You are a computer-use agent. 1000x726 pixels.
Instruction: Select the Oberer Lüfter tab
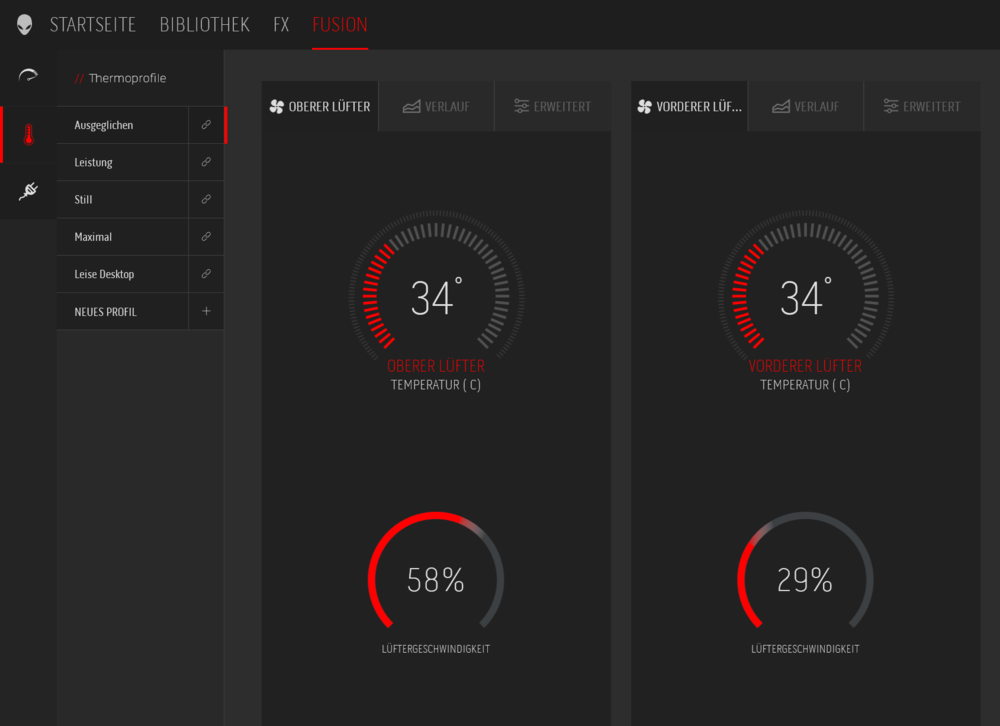tap(320, 107)
